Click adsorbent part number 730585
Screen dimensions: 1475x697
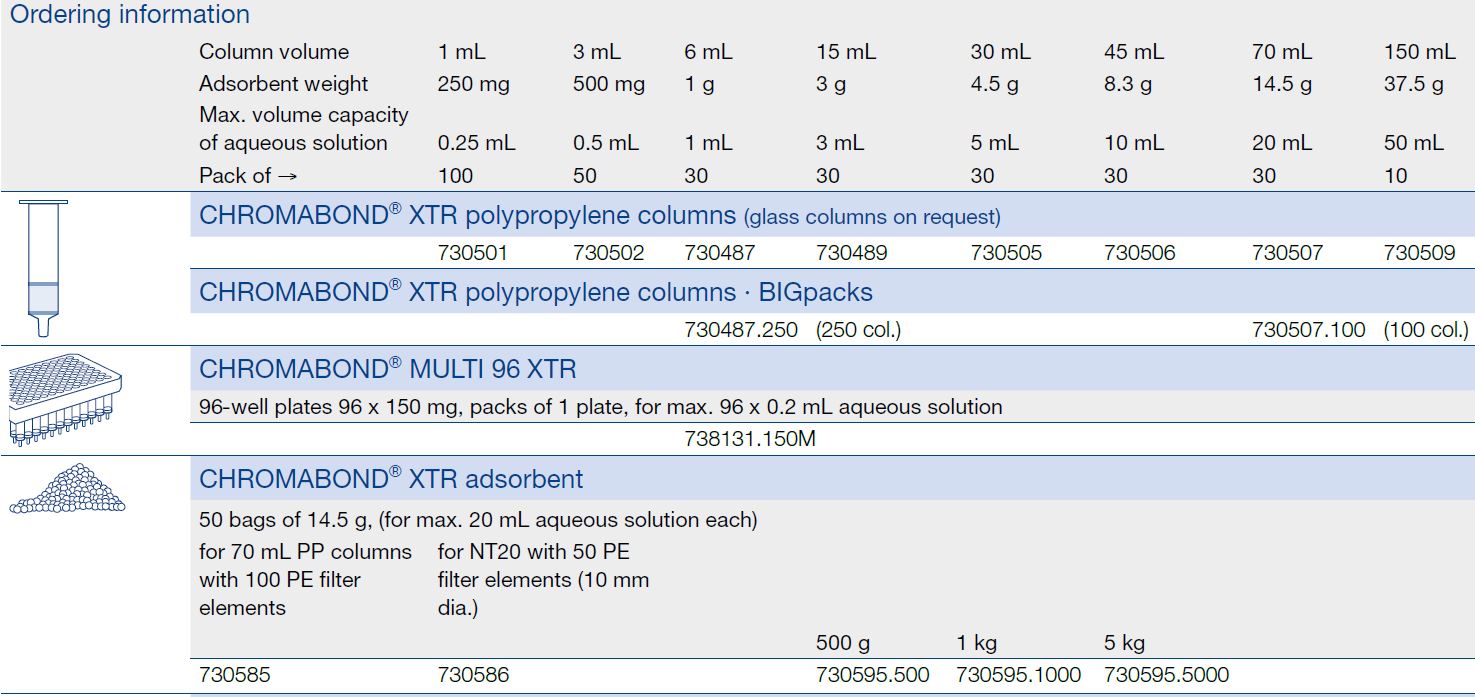point(235,675)
